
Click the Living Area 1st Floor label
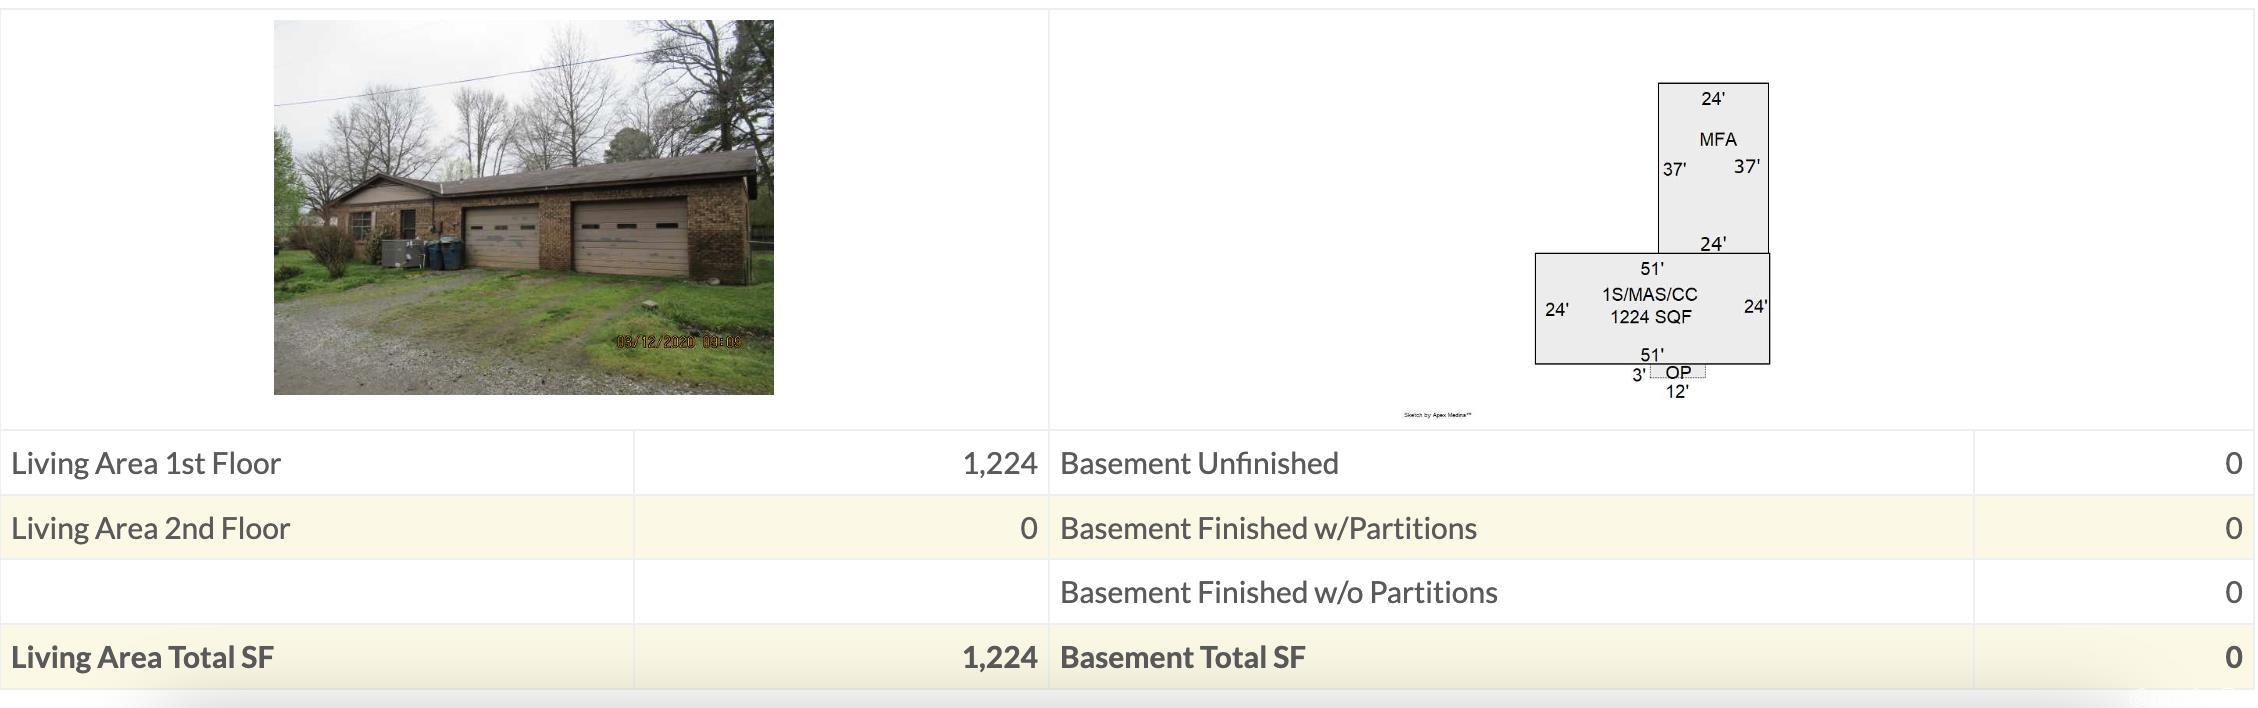point(146,463)
